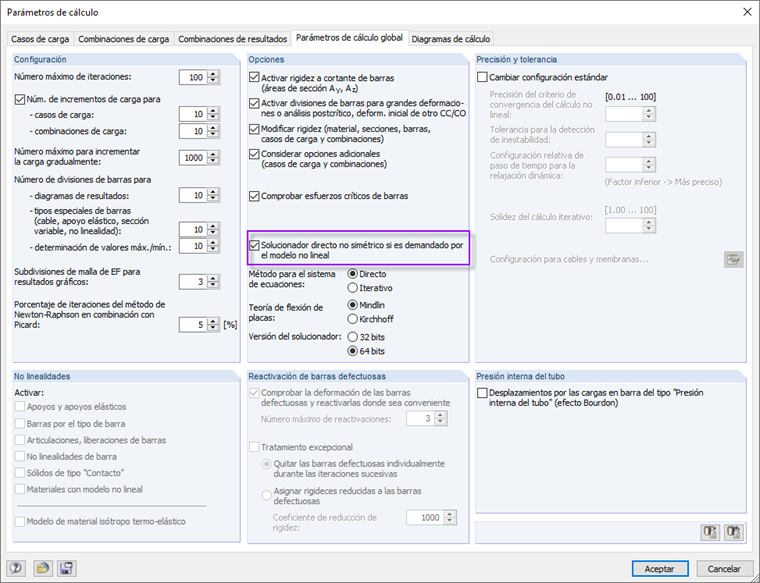760x583 pixels.
Task: Select Parámetros de cálculo global tab
Action: tap(349, 37)
